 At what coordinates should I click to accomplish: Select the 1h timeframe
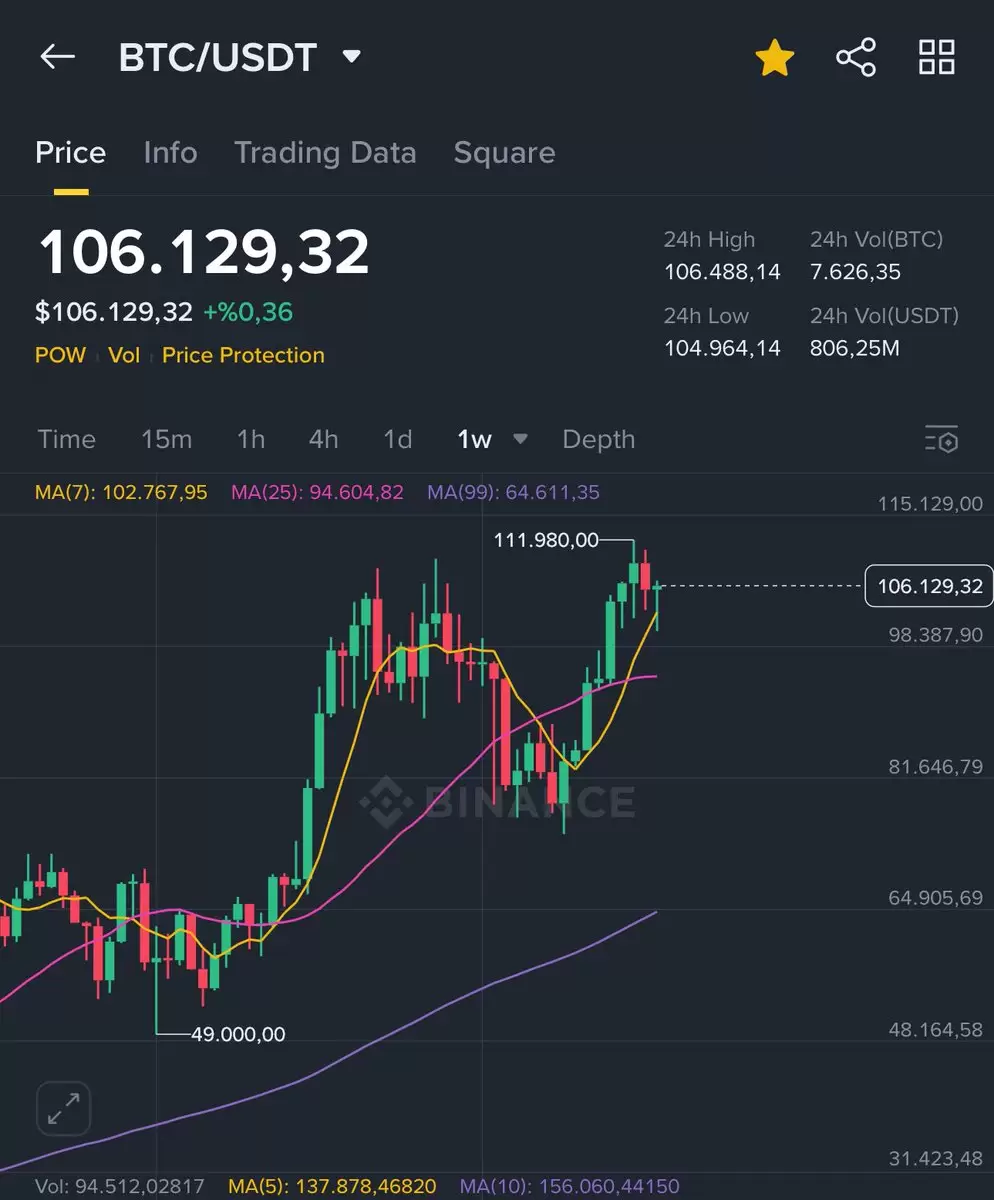(250, 439)
